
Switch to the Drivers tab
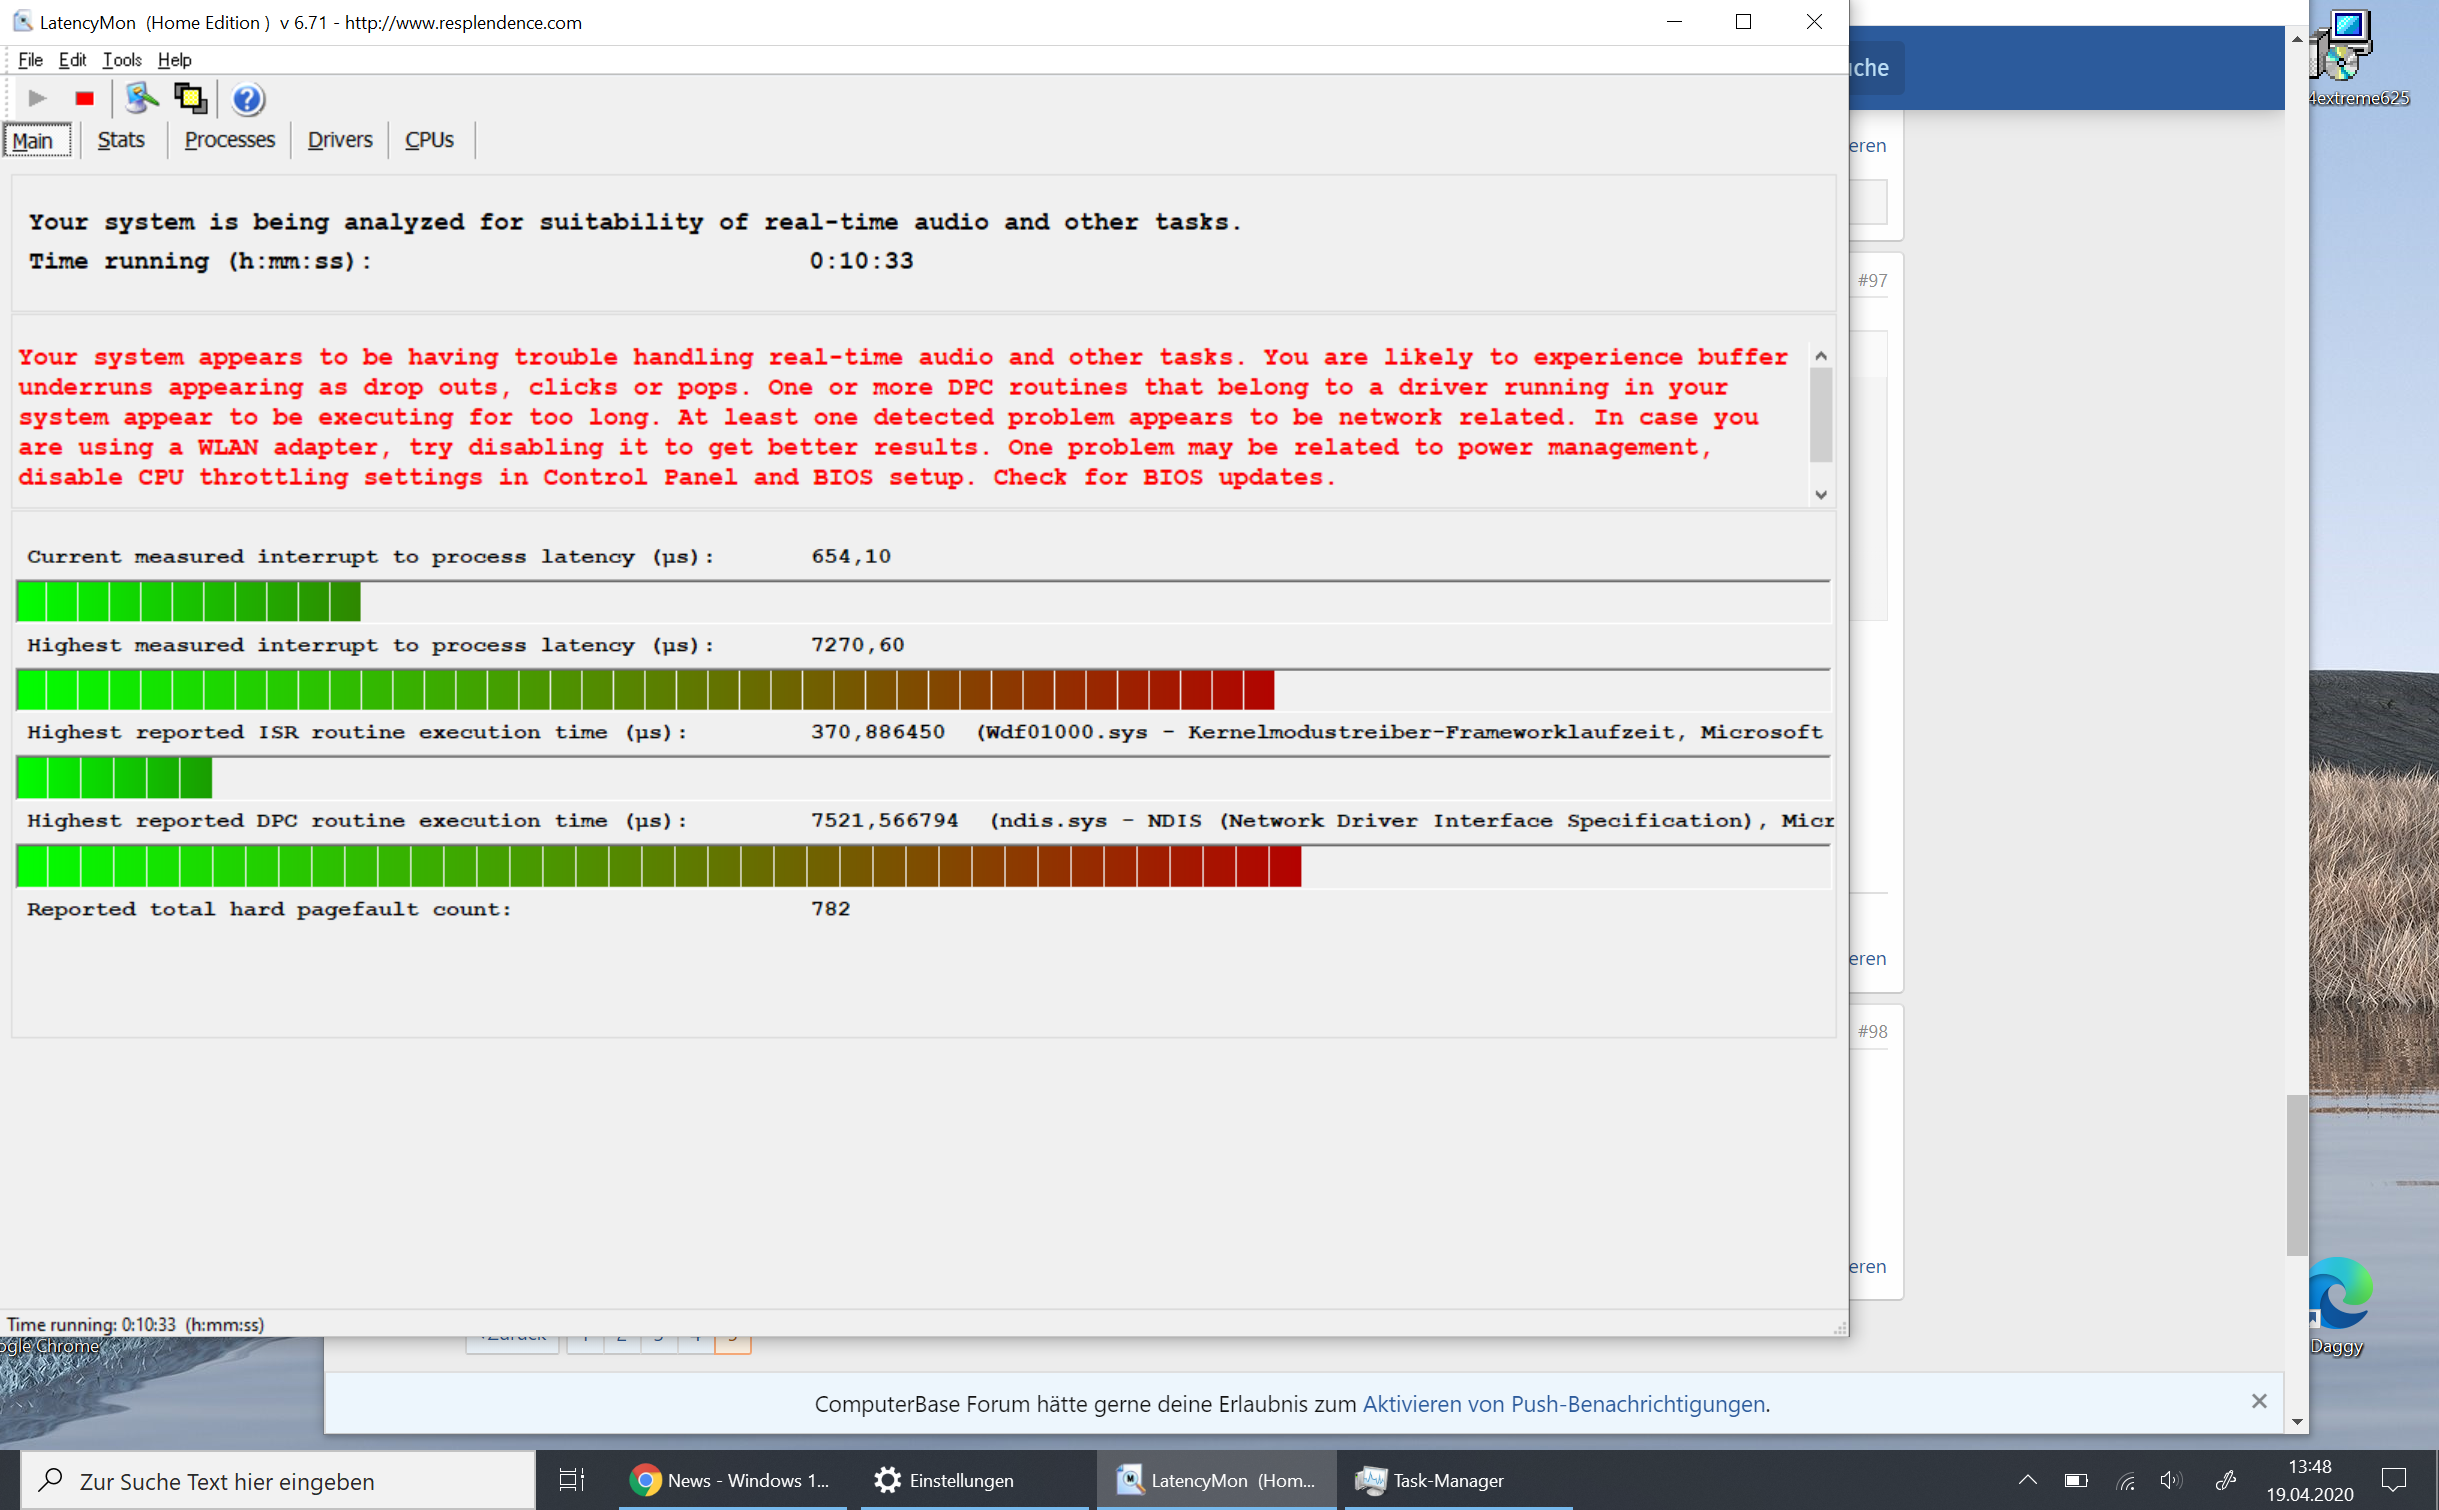339,140
